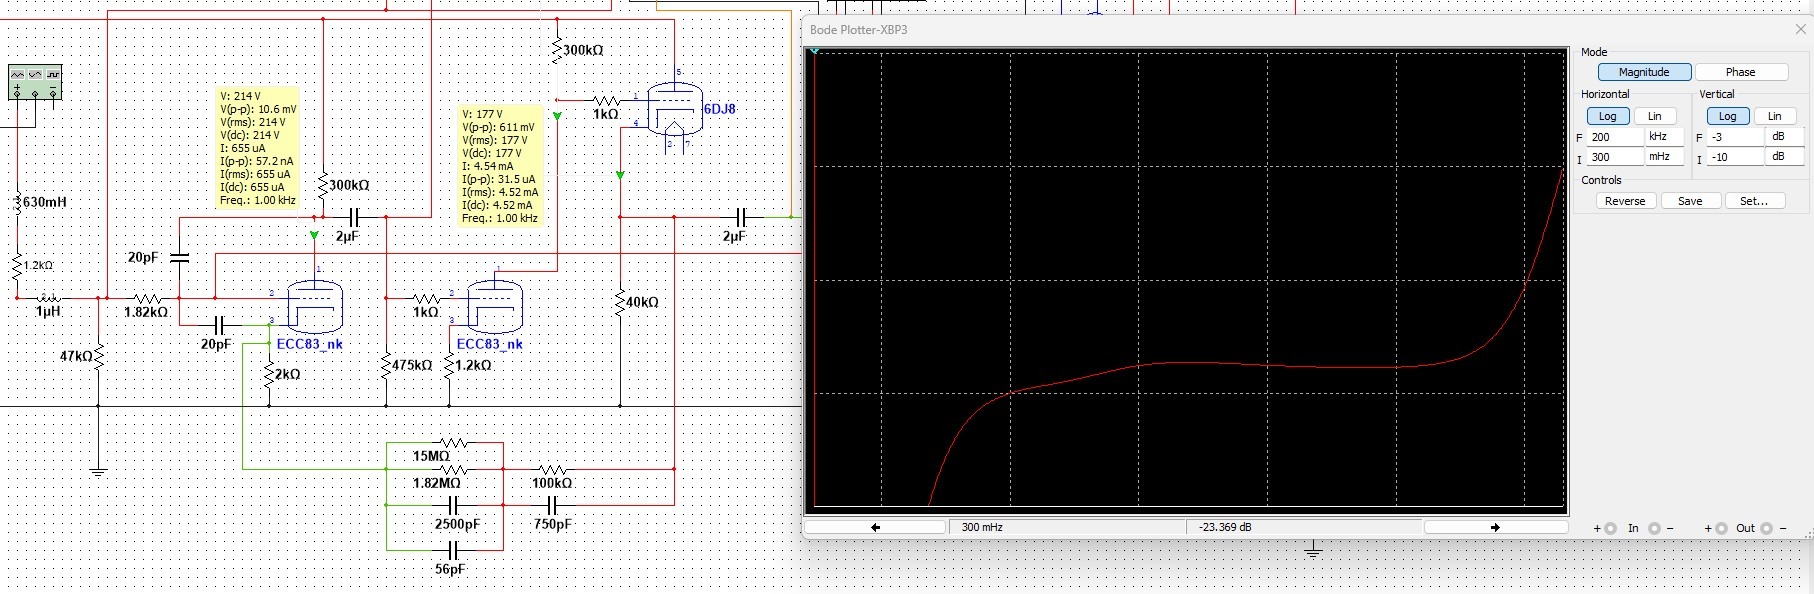Select the 300kΩ resistor beside the 214 V note
Viewport: 1814px width, 594px height.
pos(323,185)
